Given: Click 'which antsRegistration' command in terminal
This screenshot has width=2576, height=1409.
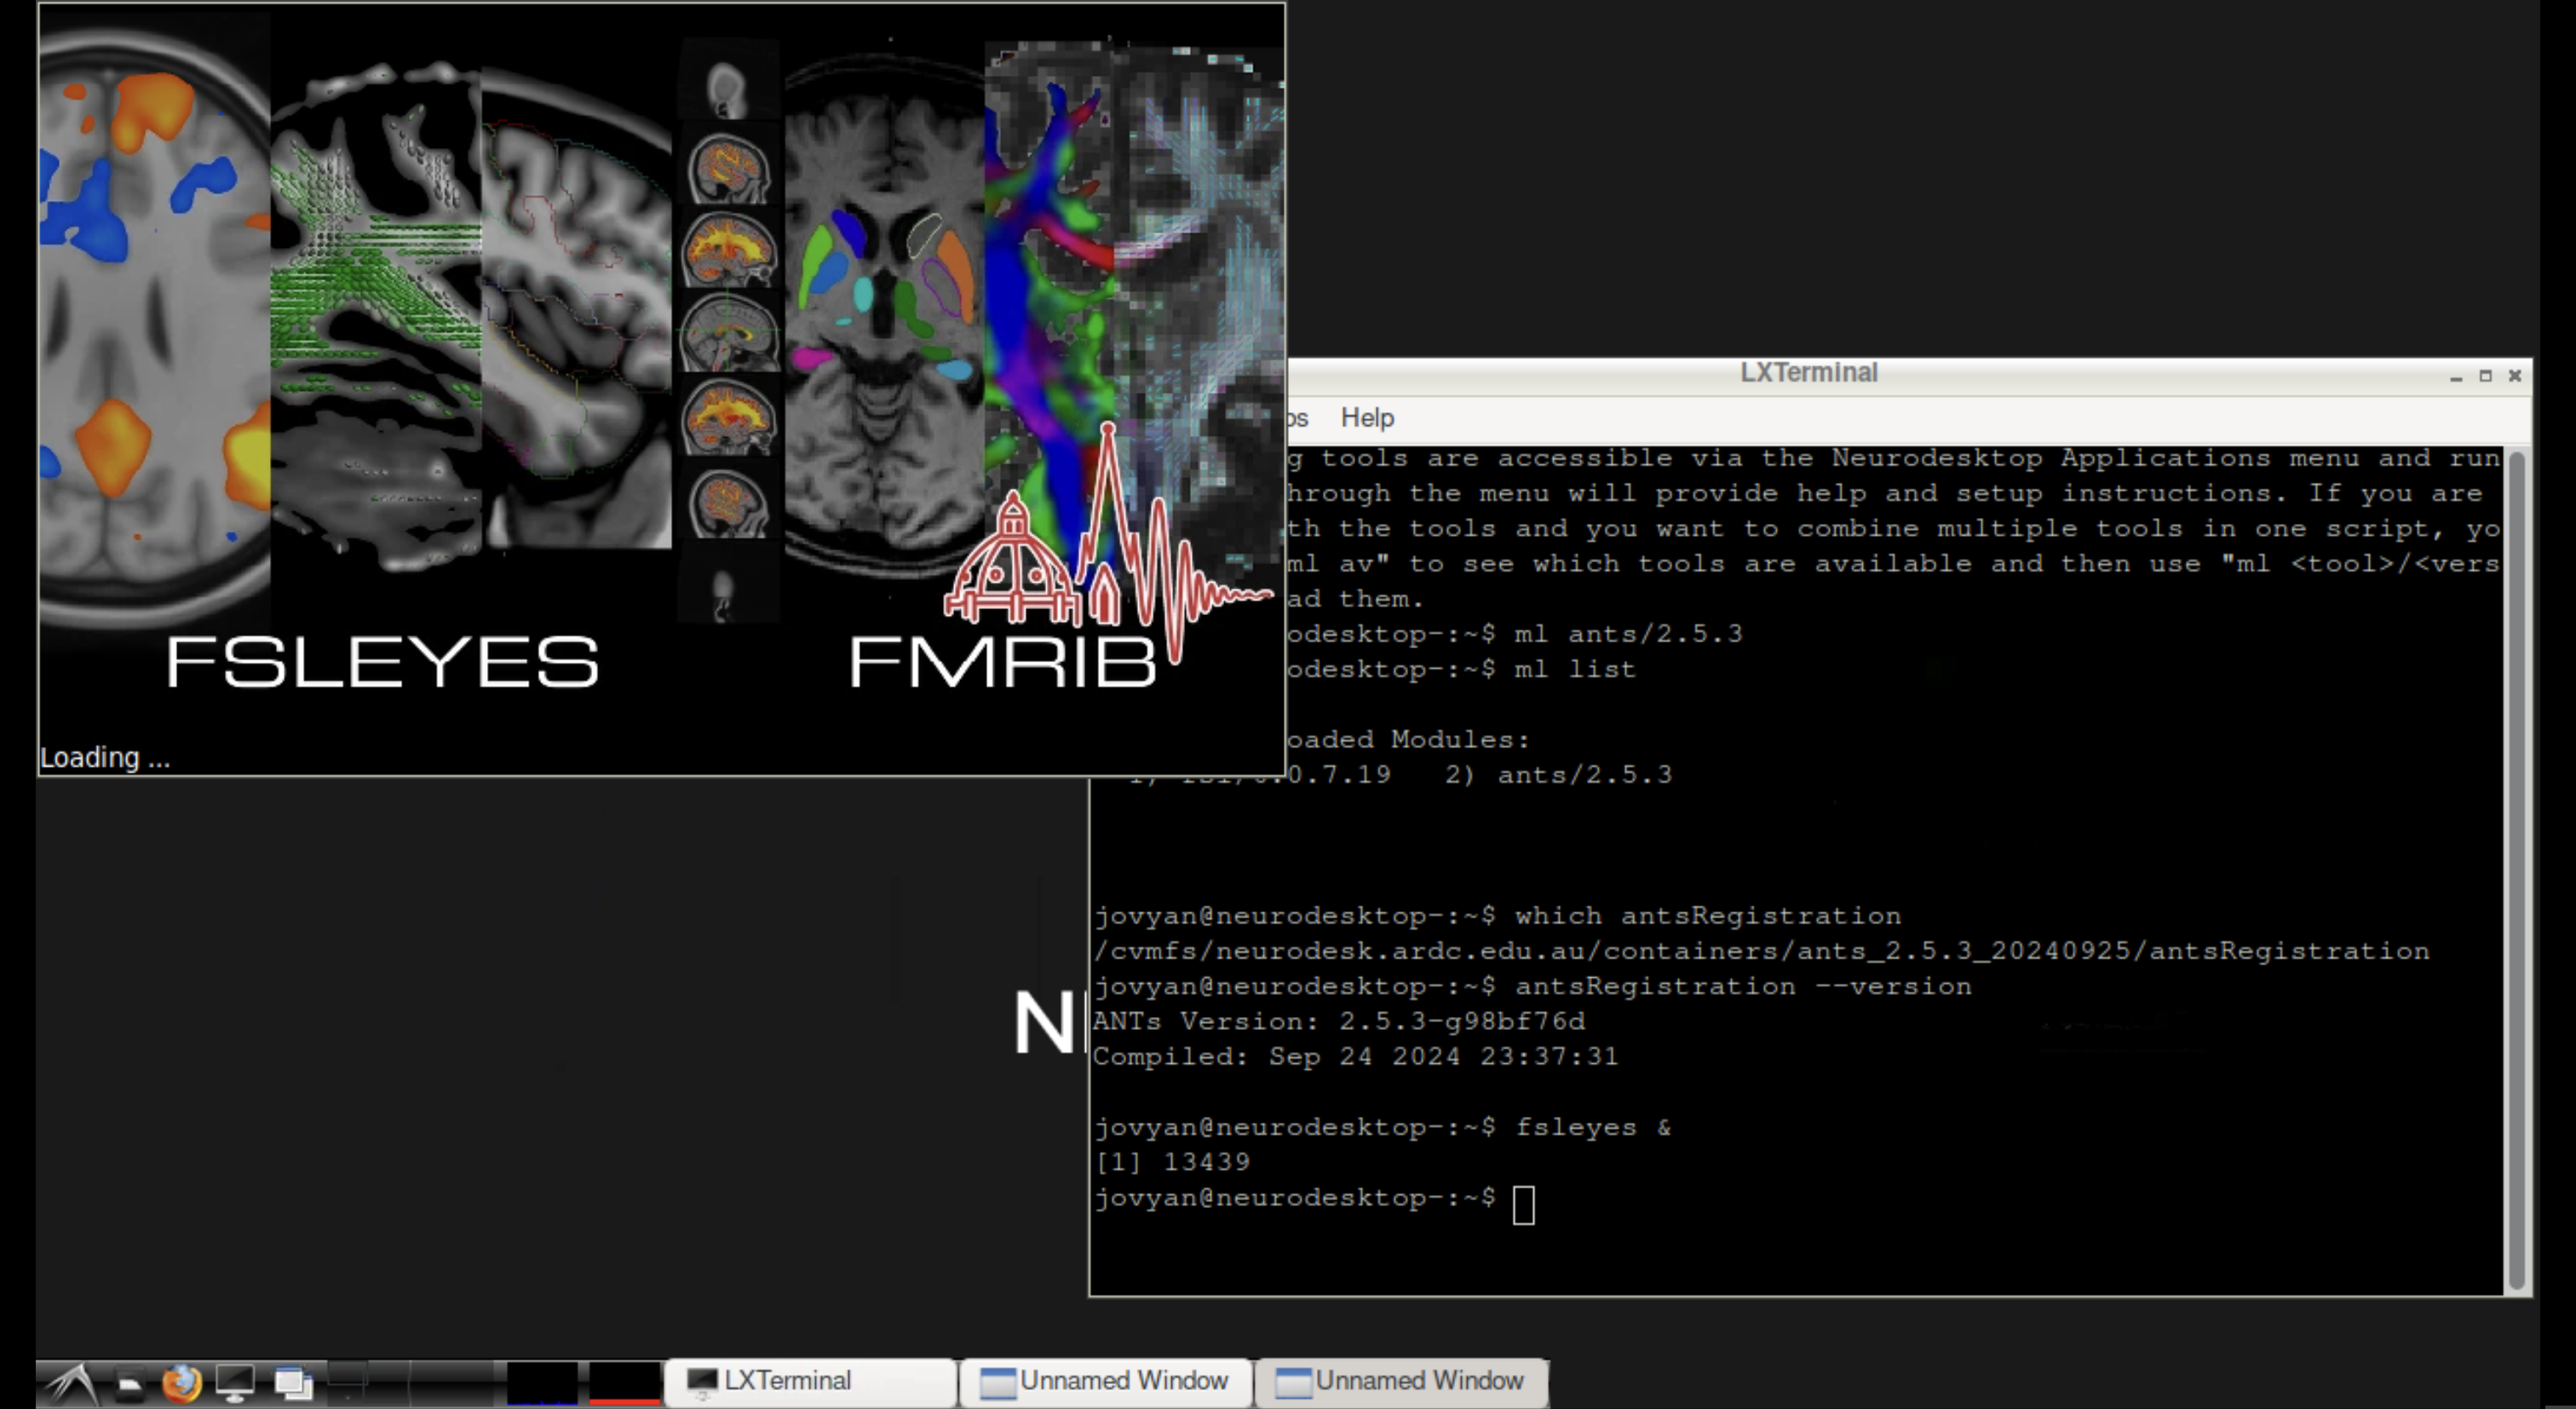Looking at the screenshot, I should click(1708, 915).
